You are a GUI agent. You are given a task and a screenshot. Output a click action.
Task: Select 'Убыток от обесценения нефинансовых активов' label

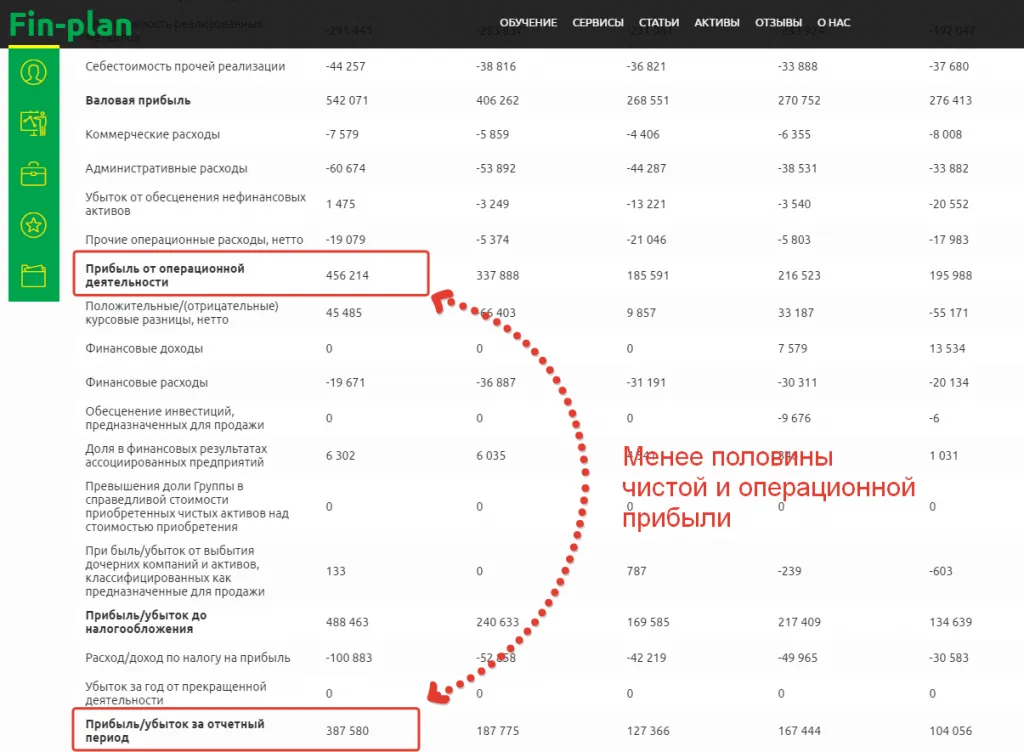click(195, 204)
